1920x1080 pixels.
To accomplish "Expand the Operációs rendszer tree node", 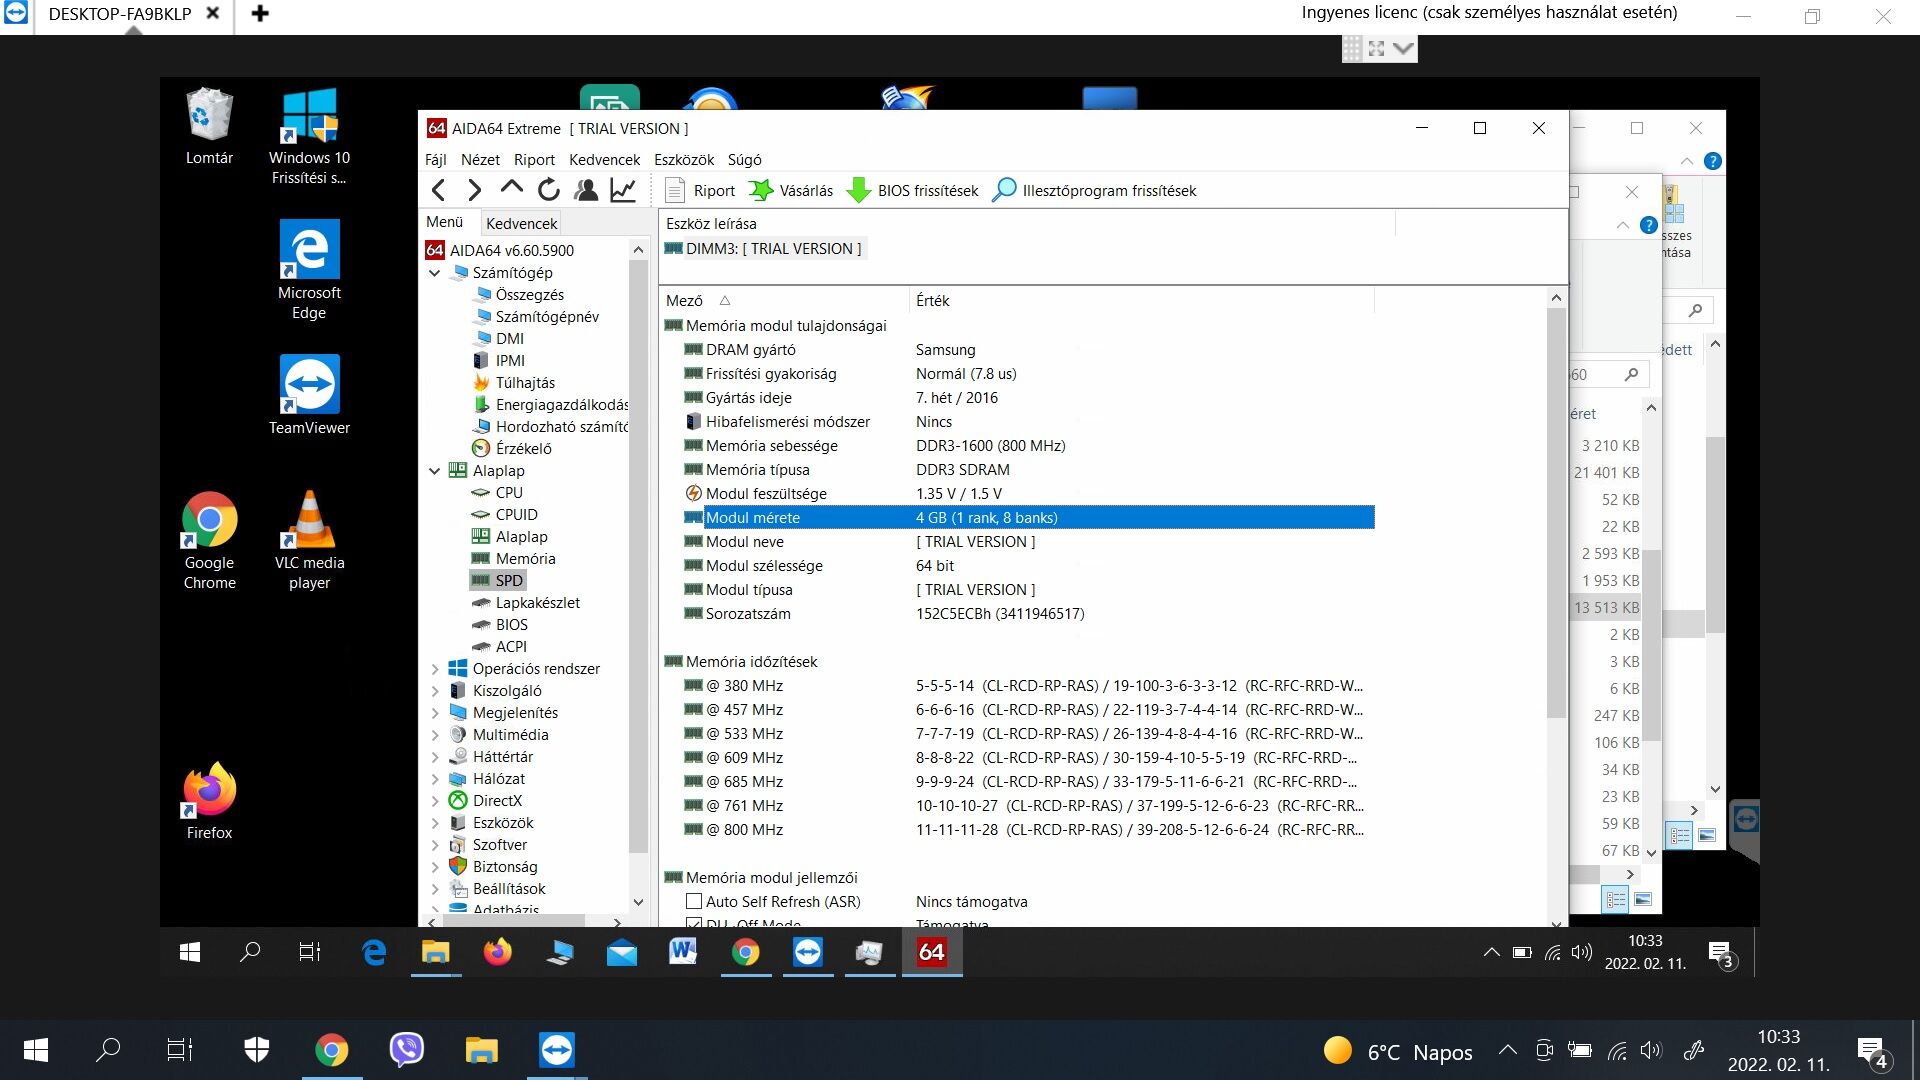I will 435,668.
